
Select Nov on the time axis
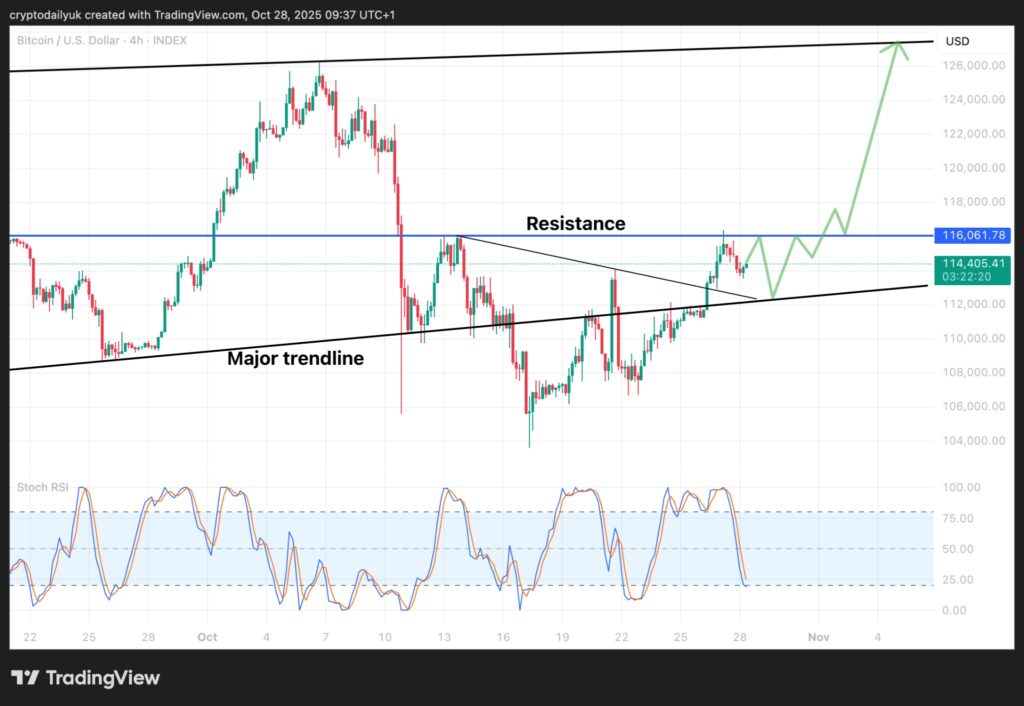[817, 637]
